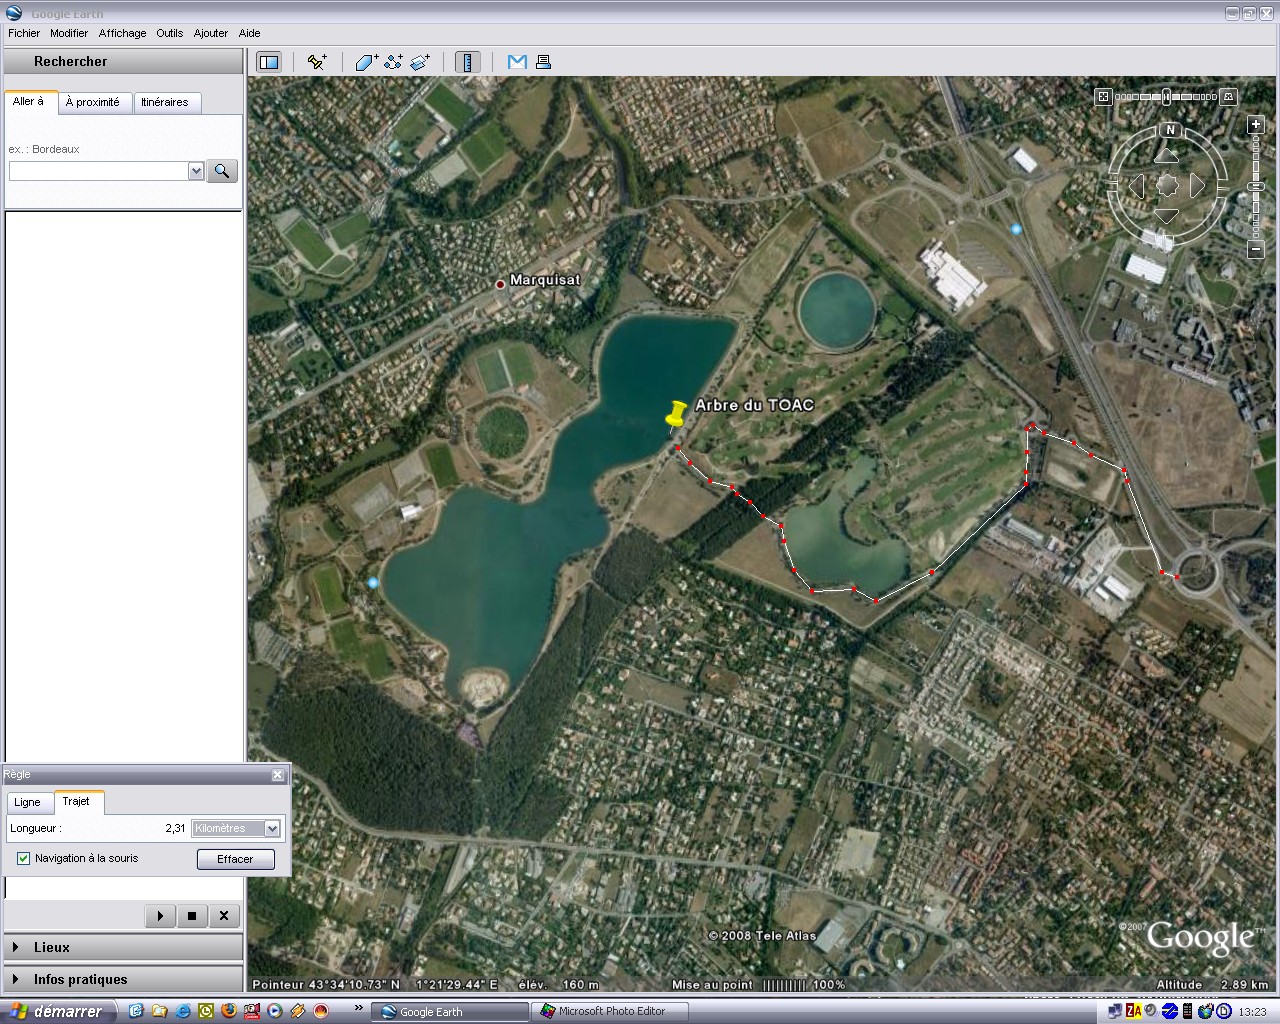The height and width of the screenshot is (1024, 1280).
Task: Add an image overlay from the toolbar
Action: [420, 62]
